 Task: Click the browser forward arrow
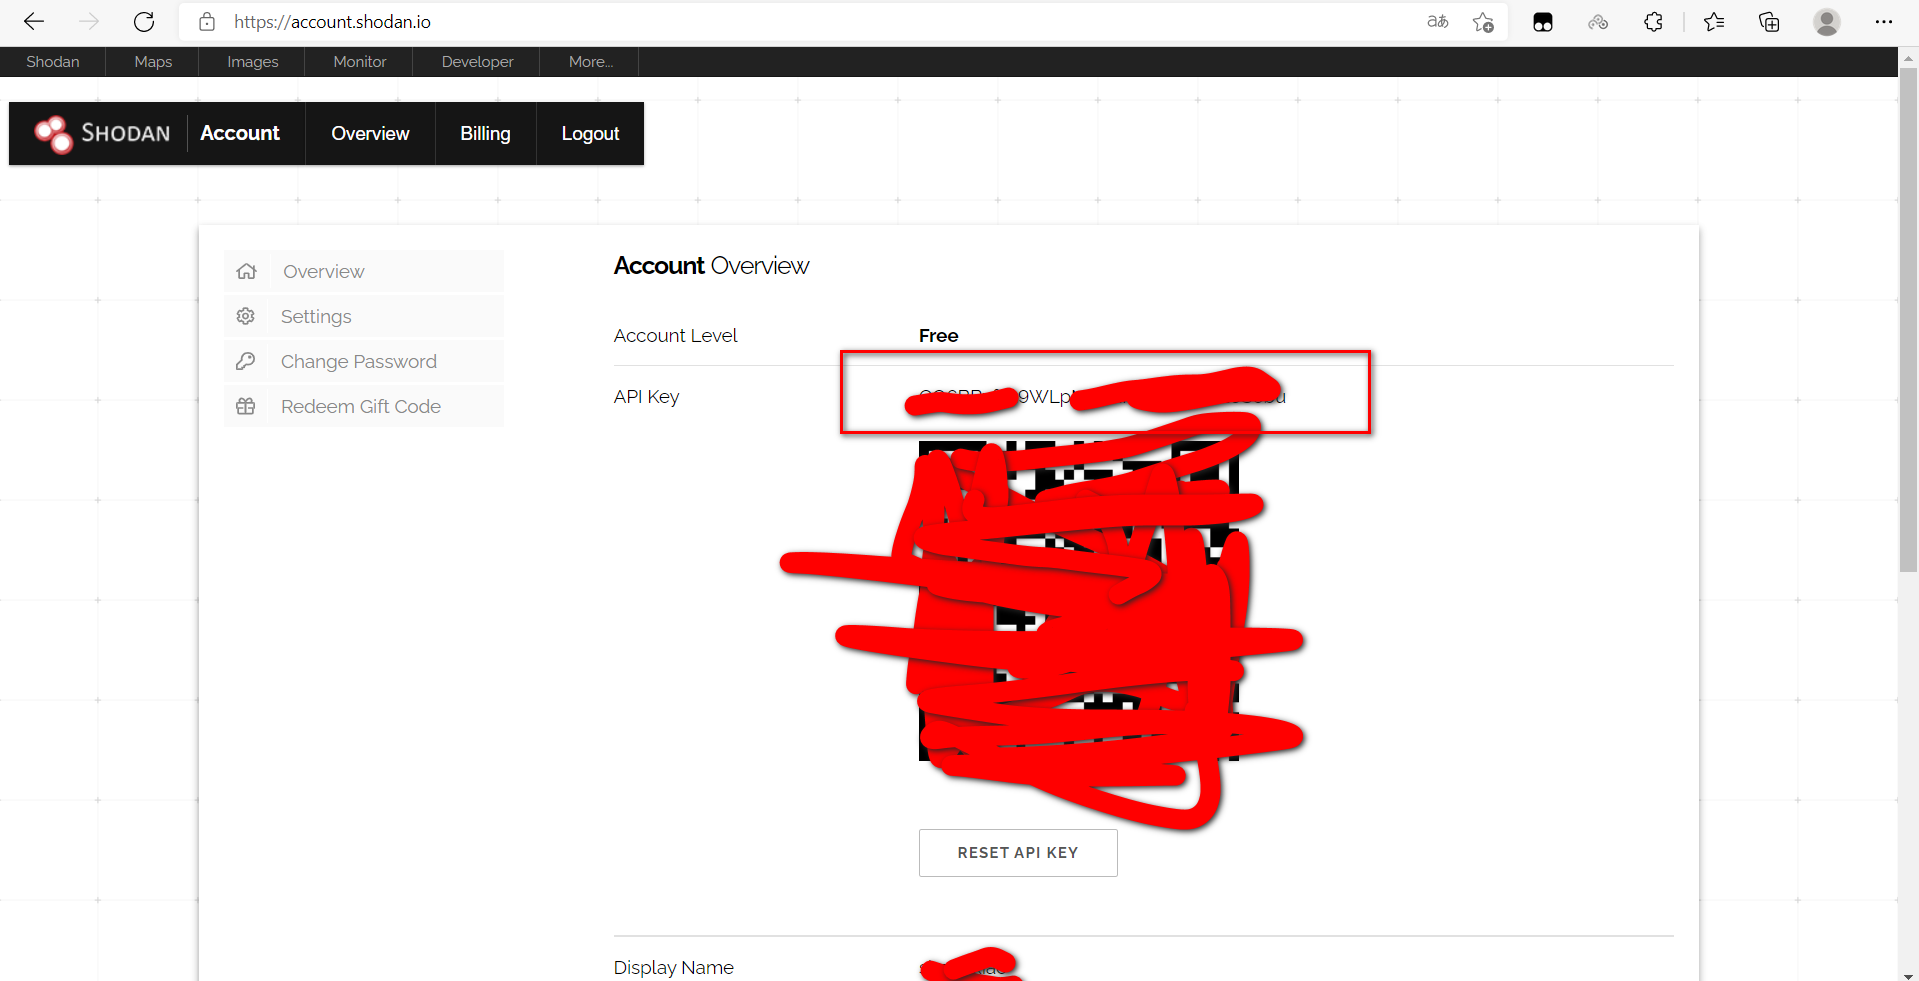pyautogui.click(x=89, y=21)
